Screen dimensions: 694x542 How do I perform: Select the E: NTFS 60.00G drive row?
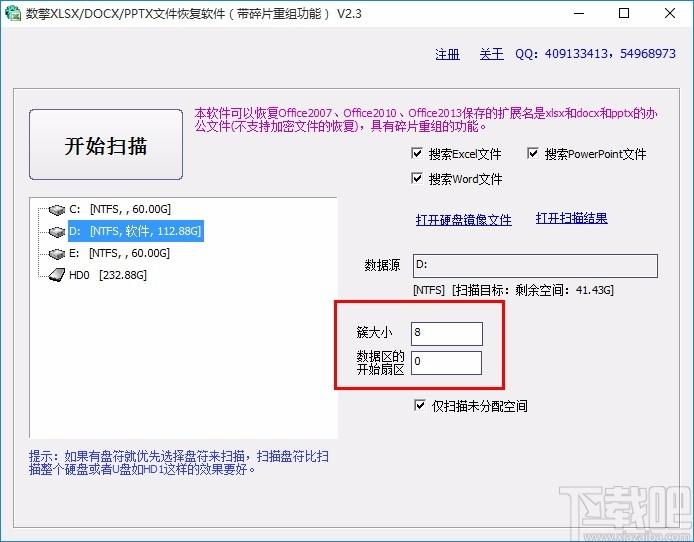[119, 253]
